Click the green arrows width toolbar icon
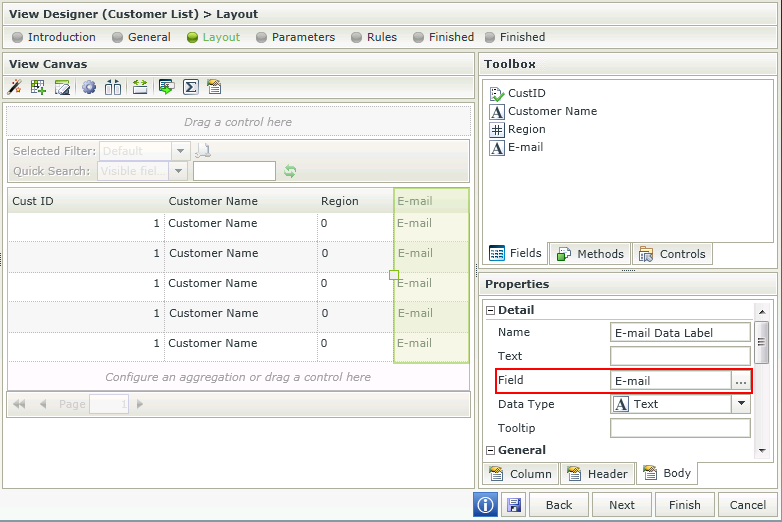The height and width of the screenshot is (522, 782). click(x=140, y=87)
